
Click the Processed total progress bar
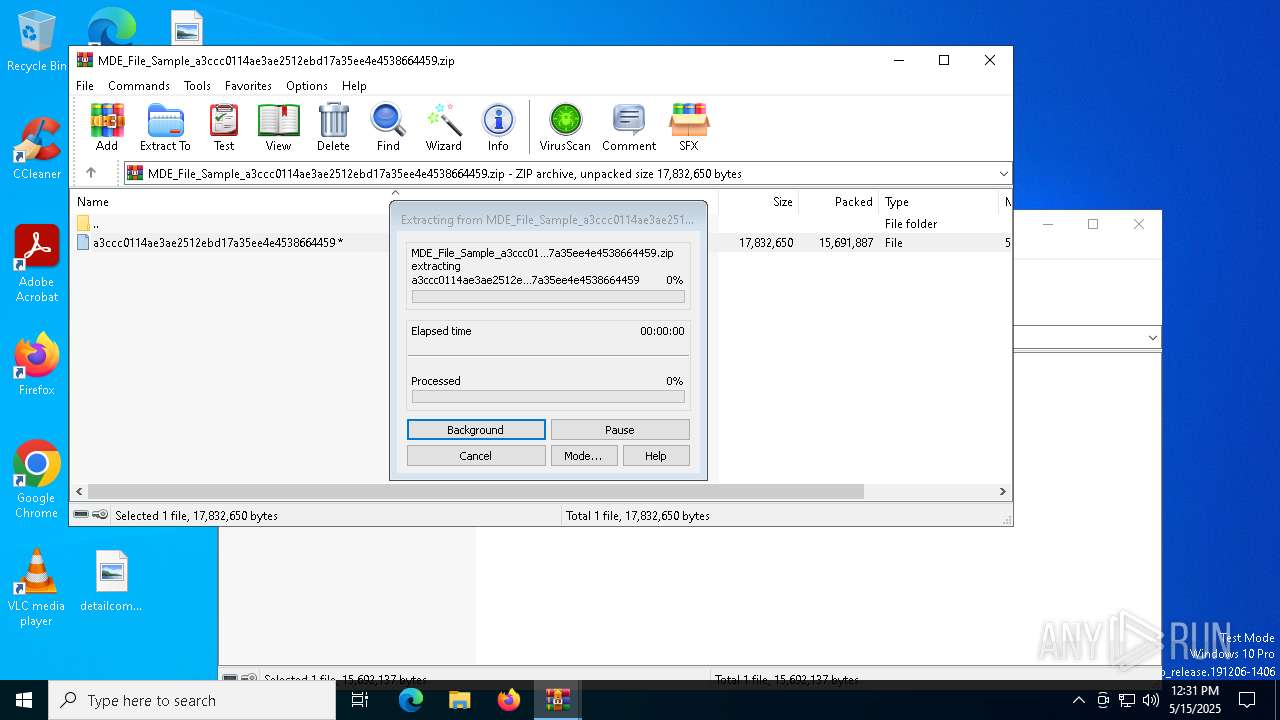(548, 397)
